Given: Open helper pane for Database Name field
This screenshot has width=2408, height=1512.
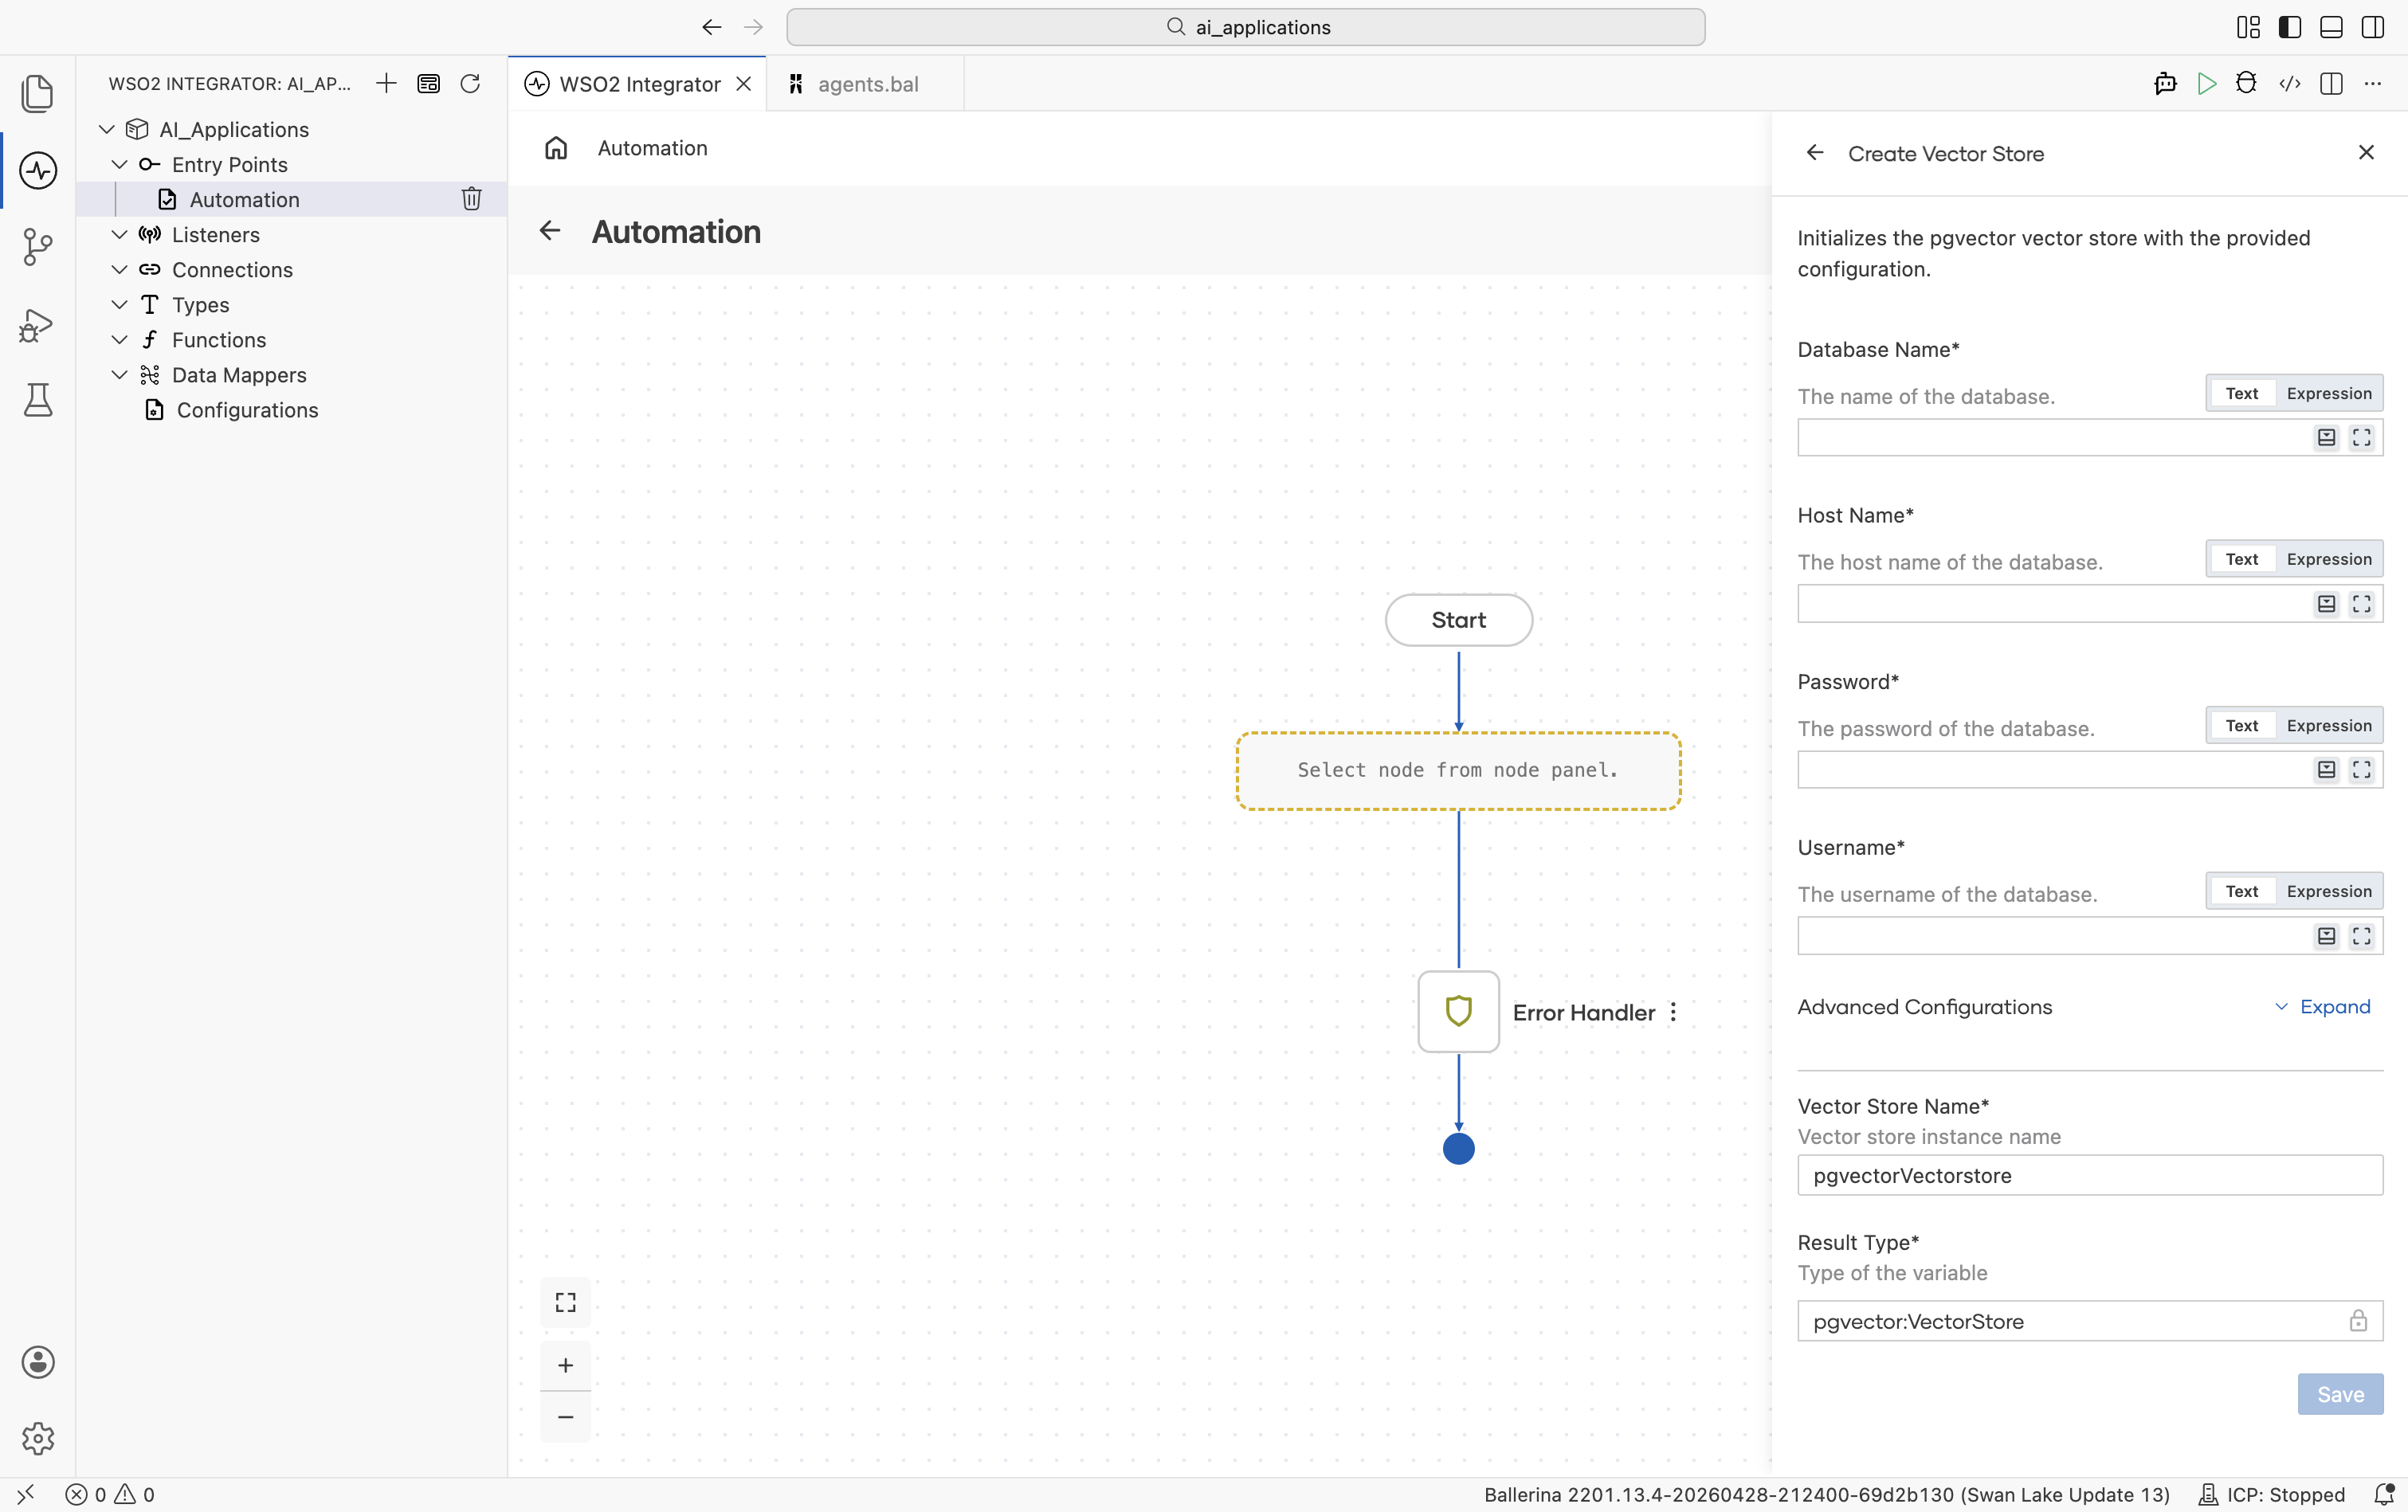Looking at the screenshot, I should pyautogui.click(x=2326, y=438).
